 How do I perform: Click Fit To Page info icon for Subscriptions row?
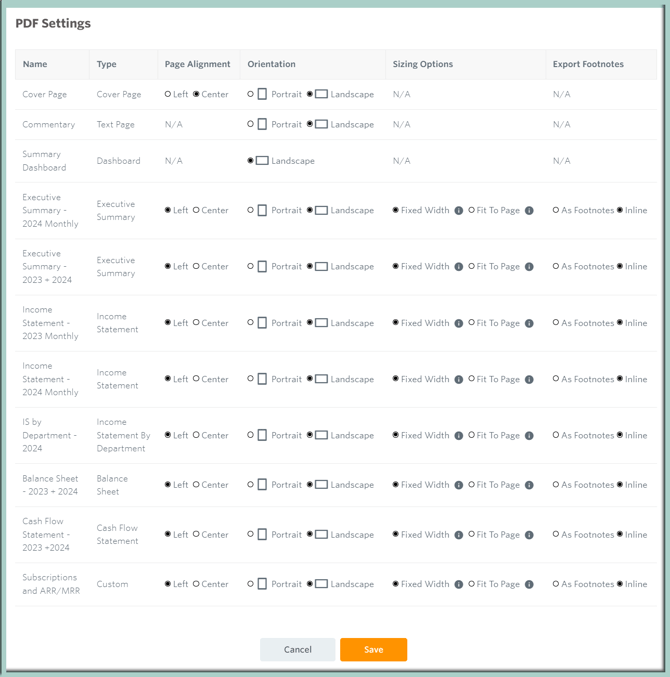pos(529,584)
